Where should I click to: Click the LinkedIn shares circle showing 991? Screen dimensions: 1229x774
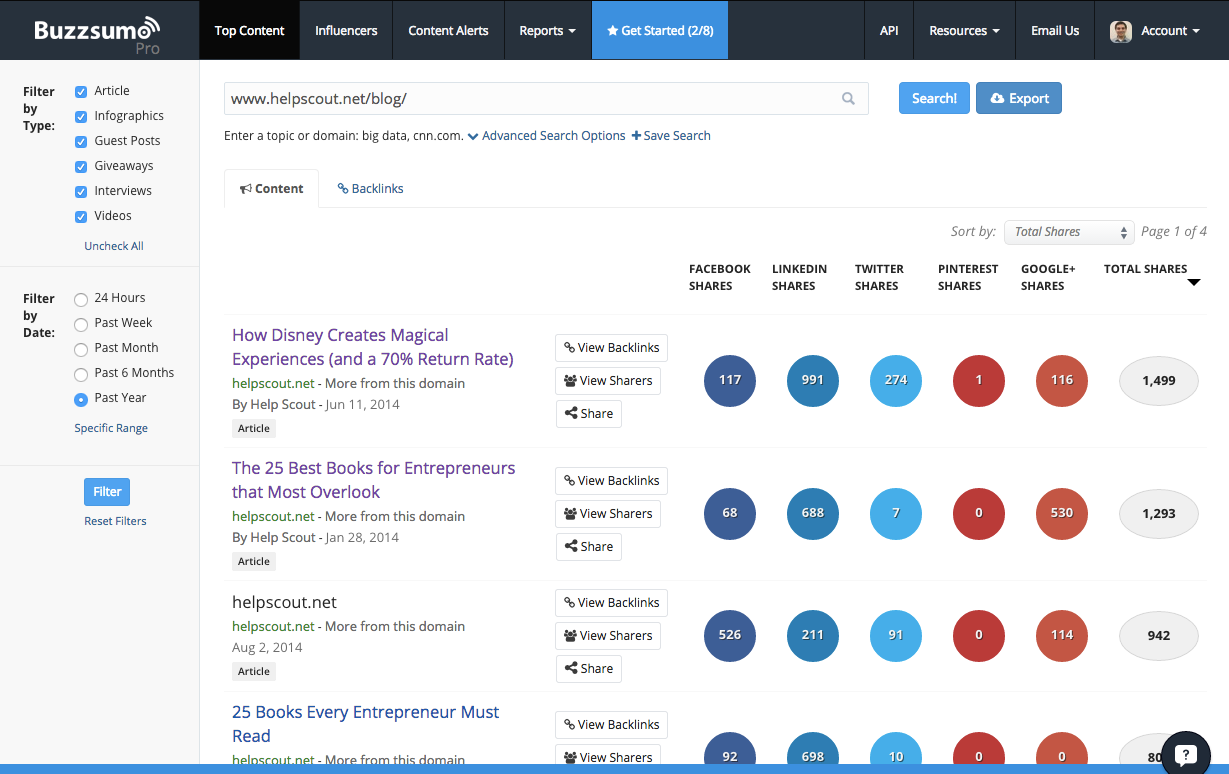tap(813, 380)
